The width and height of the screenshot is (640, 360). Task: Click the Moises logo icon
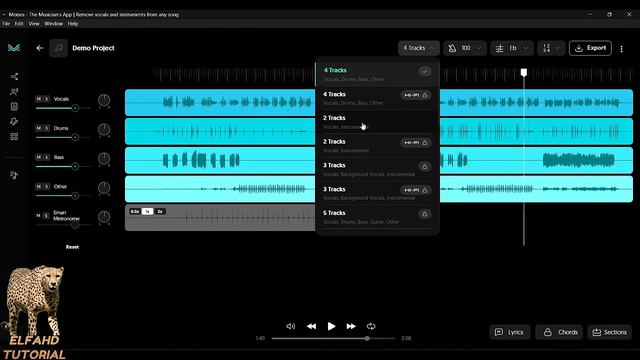coord(14,48)
